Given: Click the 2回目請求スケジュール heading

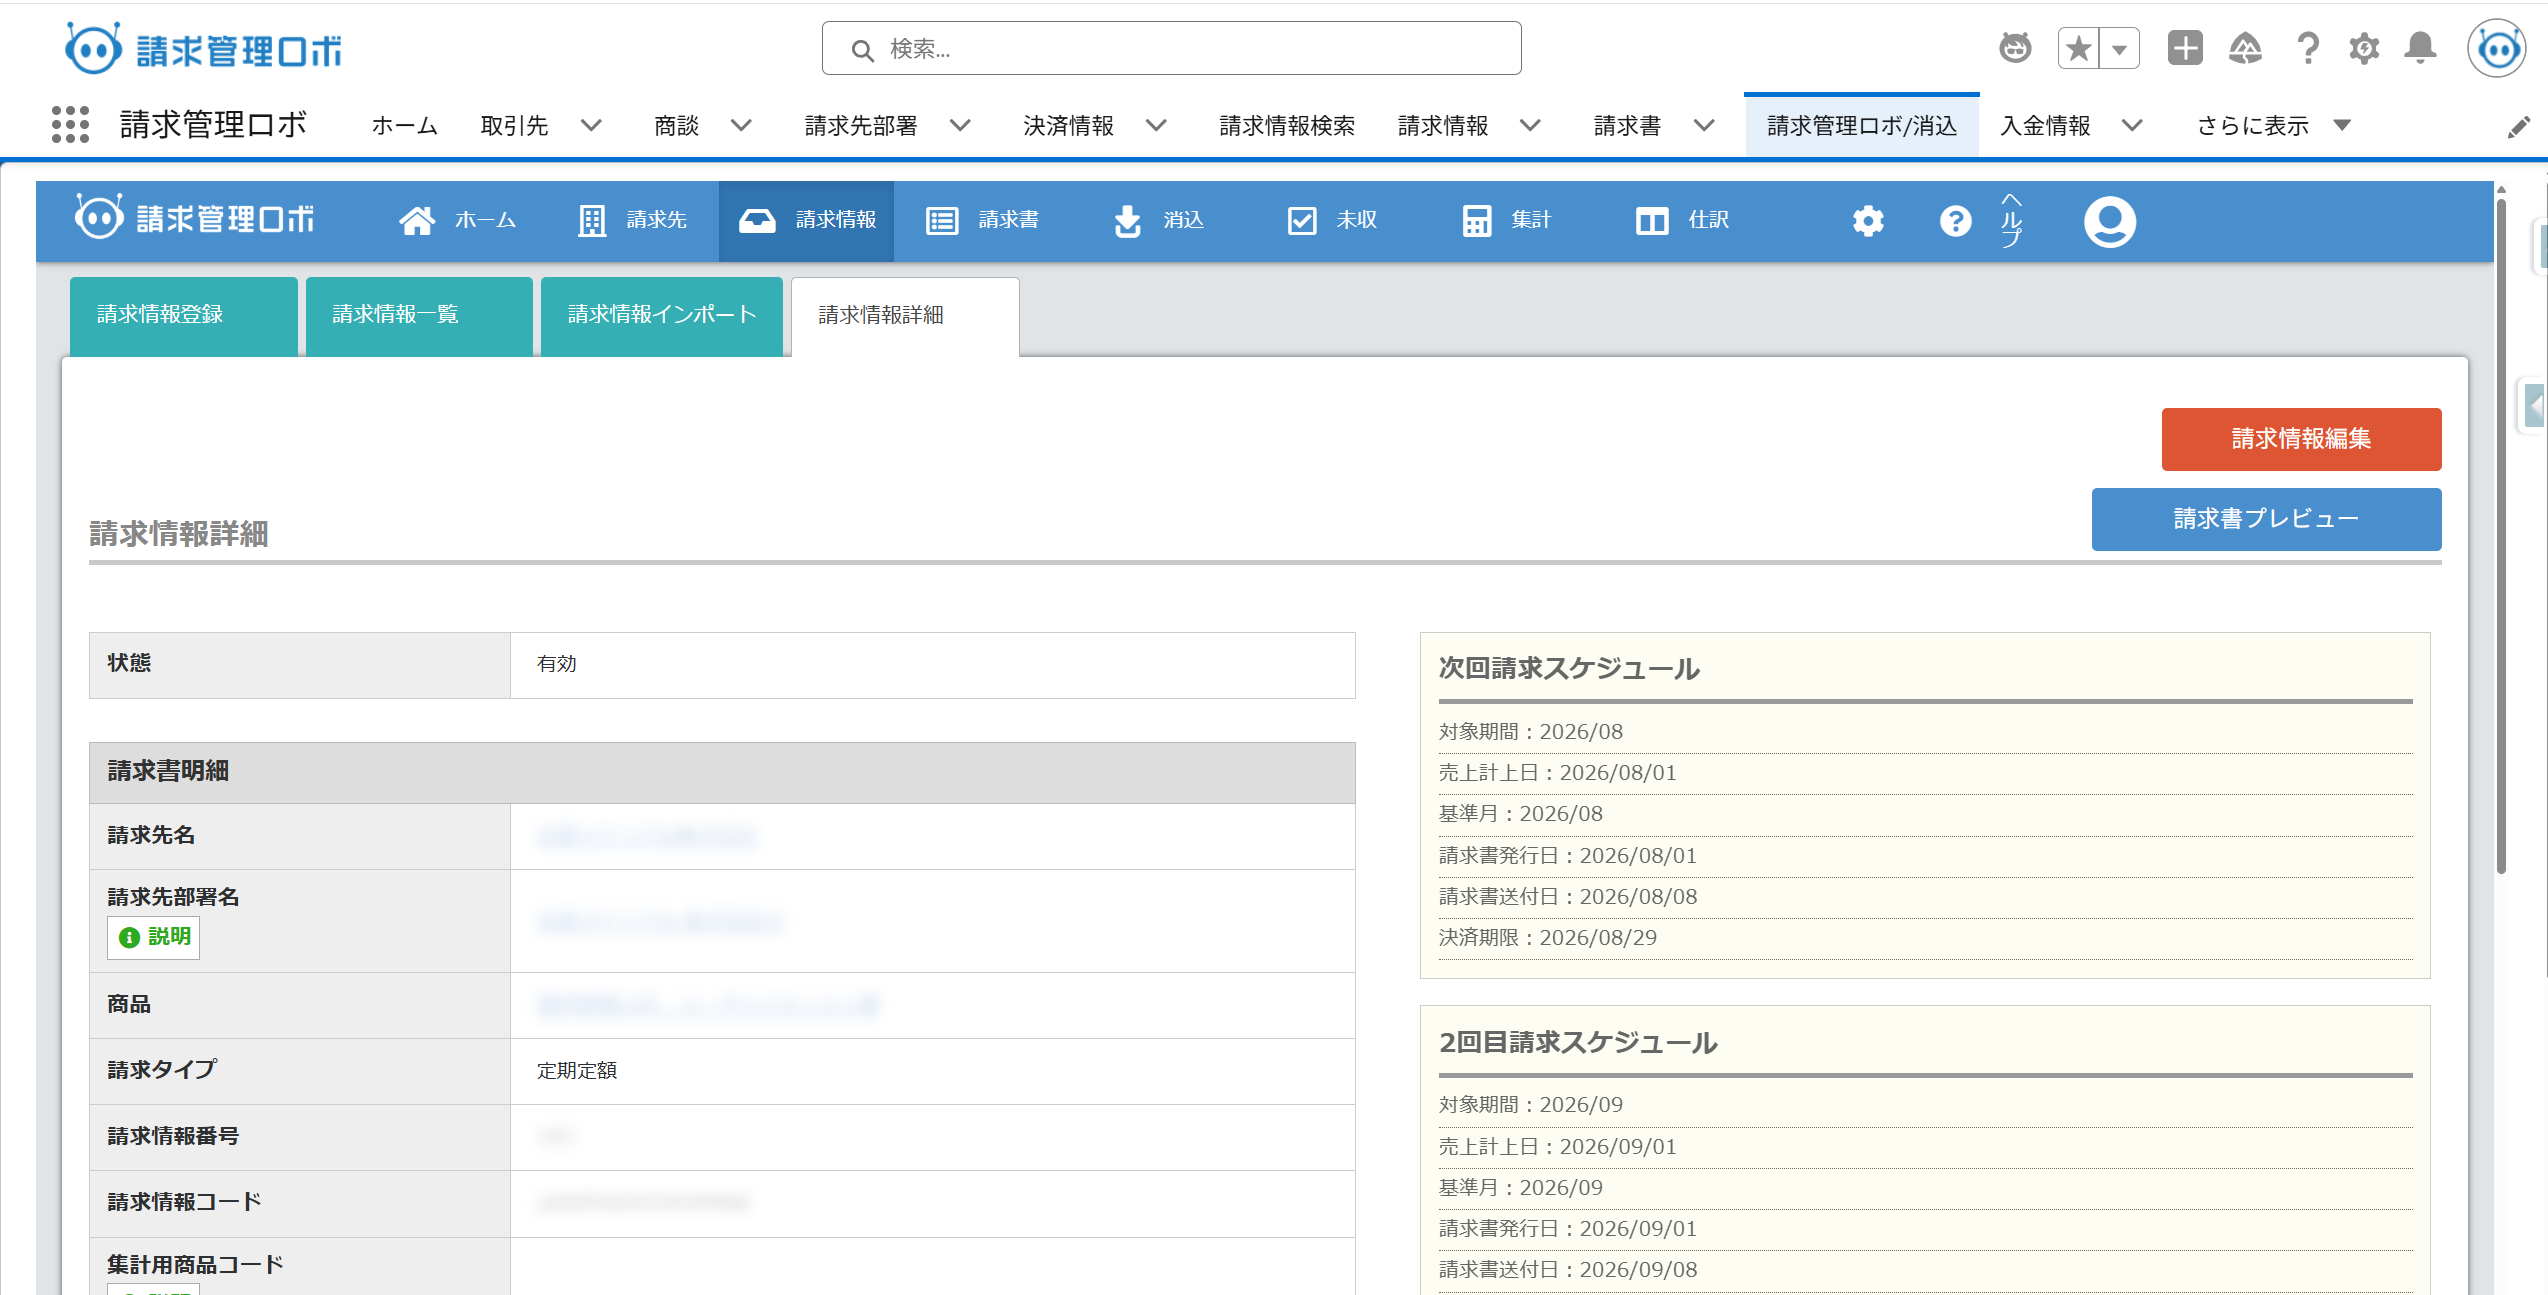Looking at the screenshot, I should pyautogui.click(x=1578, y=1042).
